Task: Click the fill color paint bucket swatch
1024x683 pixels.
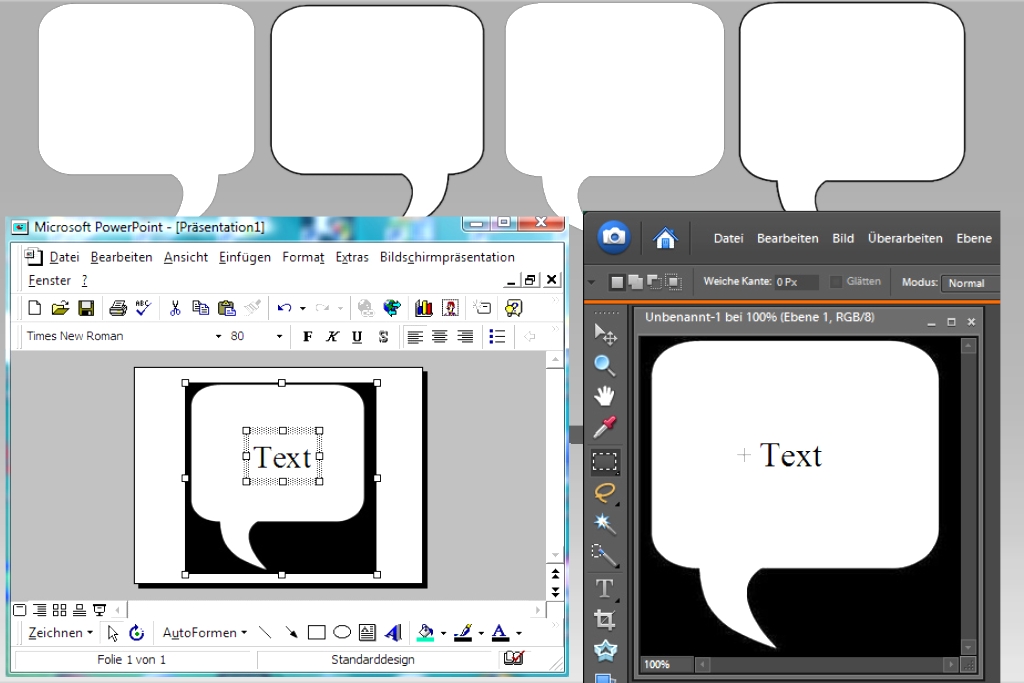Action: [425, 632]
